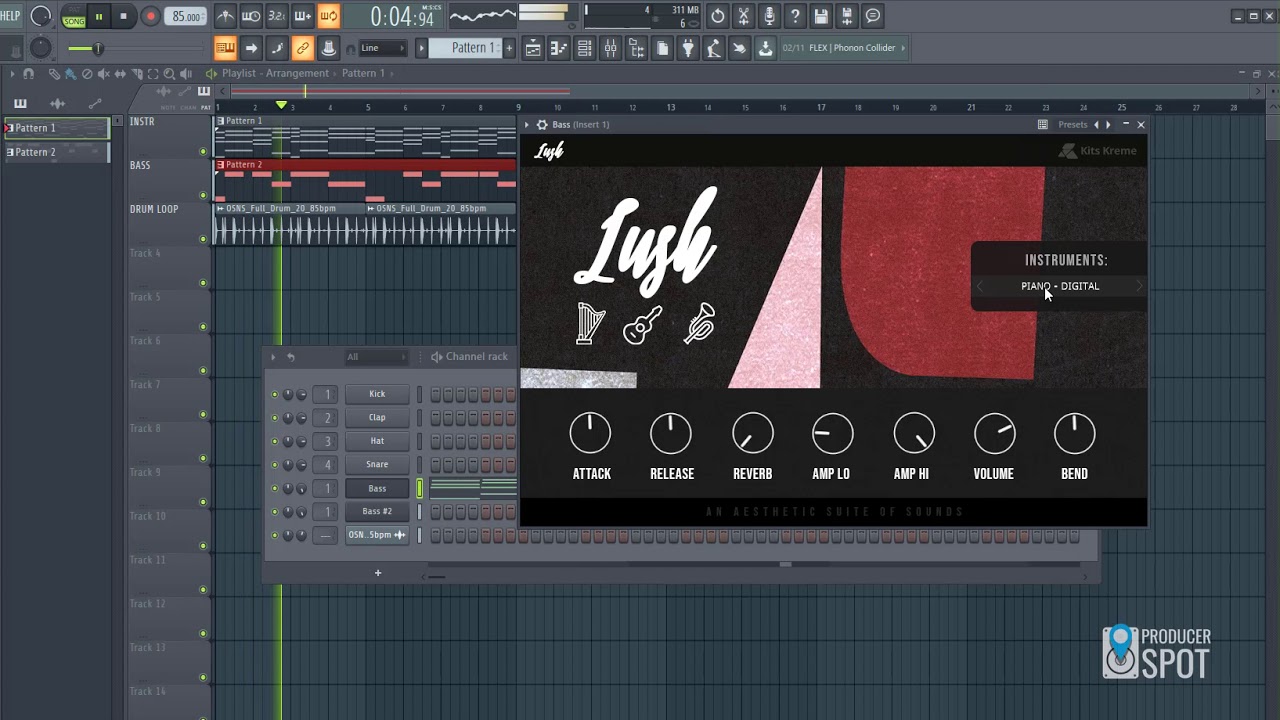Click the OSN..5bpm audio channel button
Screen dimensions: 1280x720
tap(377, 535)
